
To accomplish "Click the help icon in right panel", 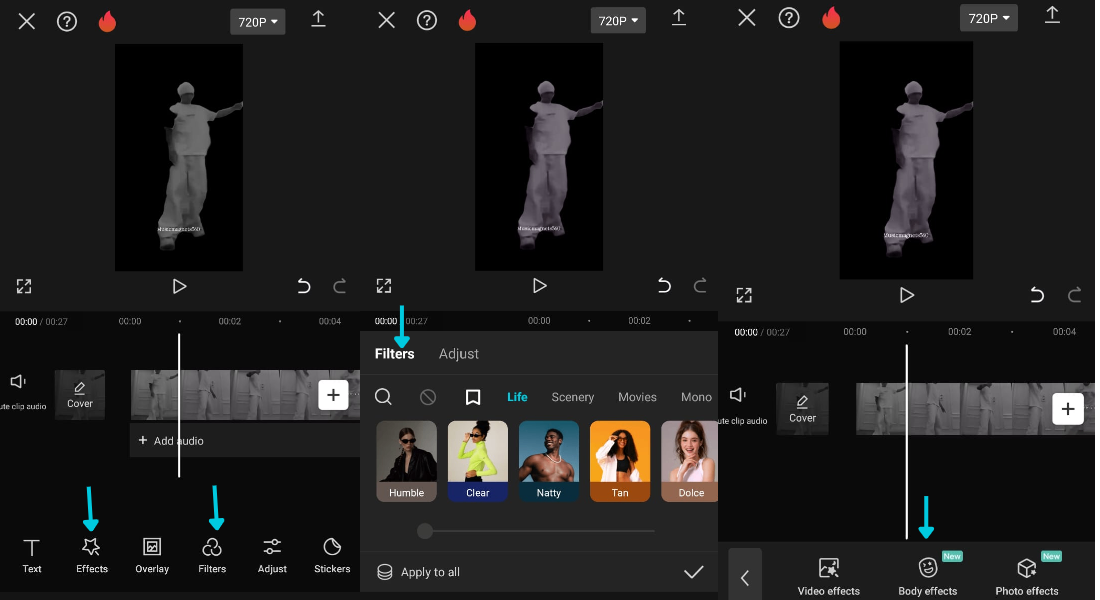I will click(x=789, y=18).
